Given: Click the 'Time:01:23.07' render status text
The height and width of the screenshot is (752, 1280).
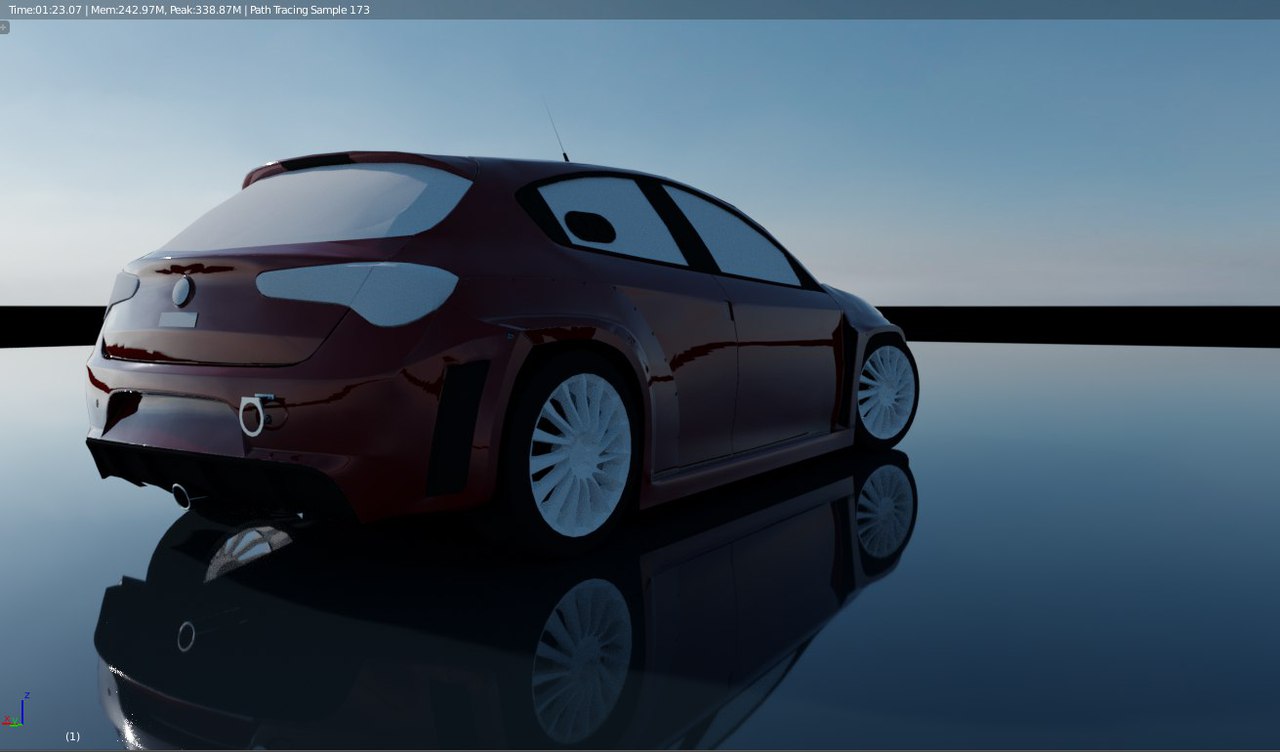Looking at the screenshot, I should point(45,10).
